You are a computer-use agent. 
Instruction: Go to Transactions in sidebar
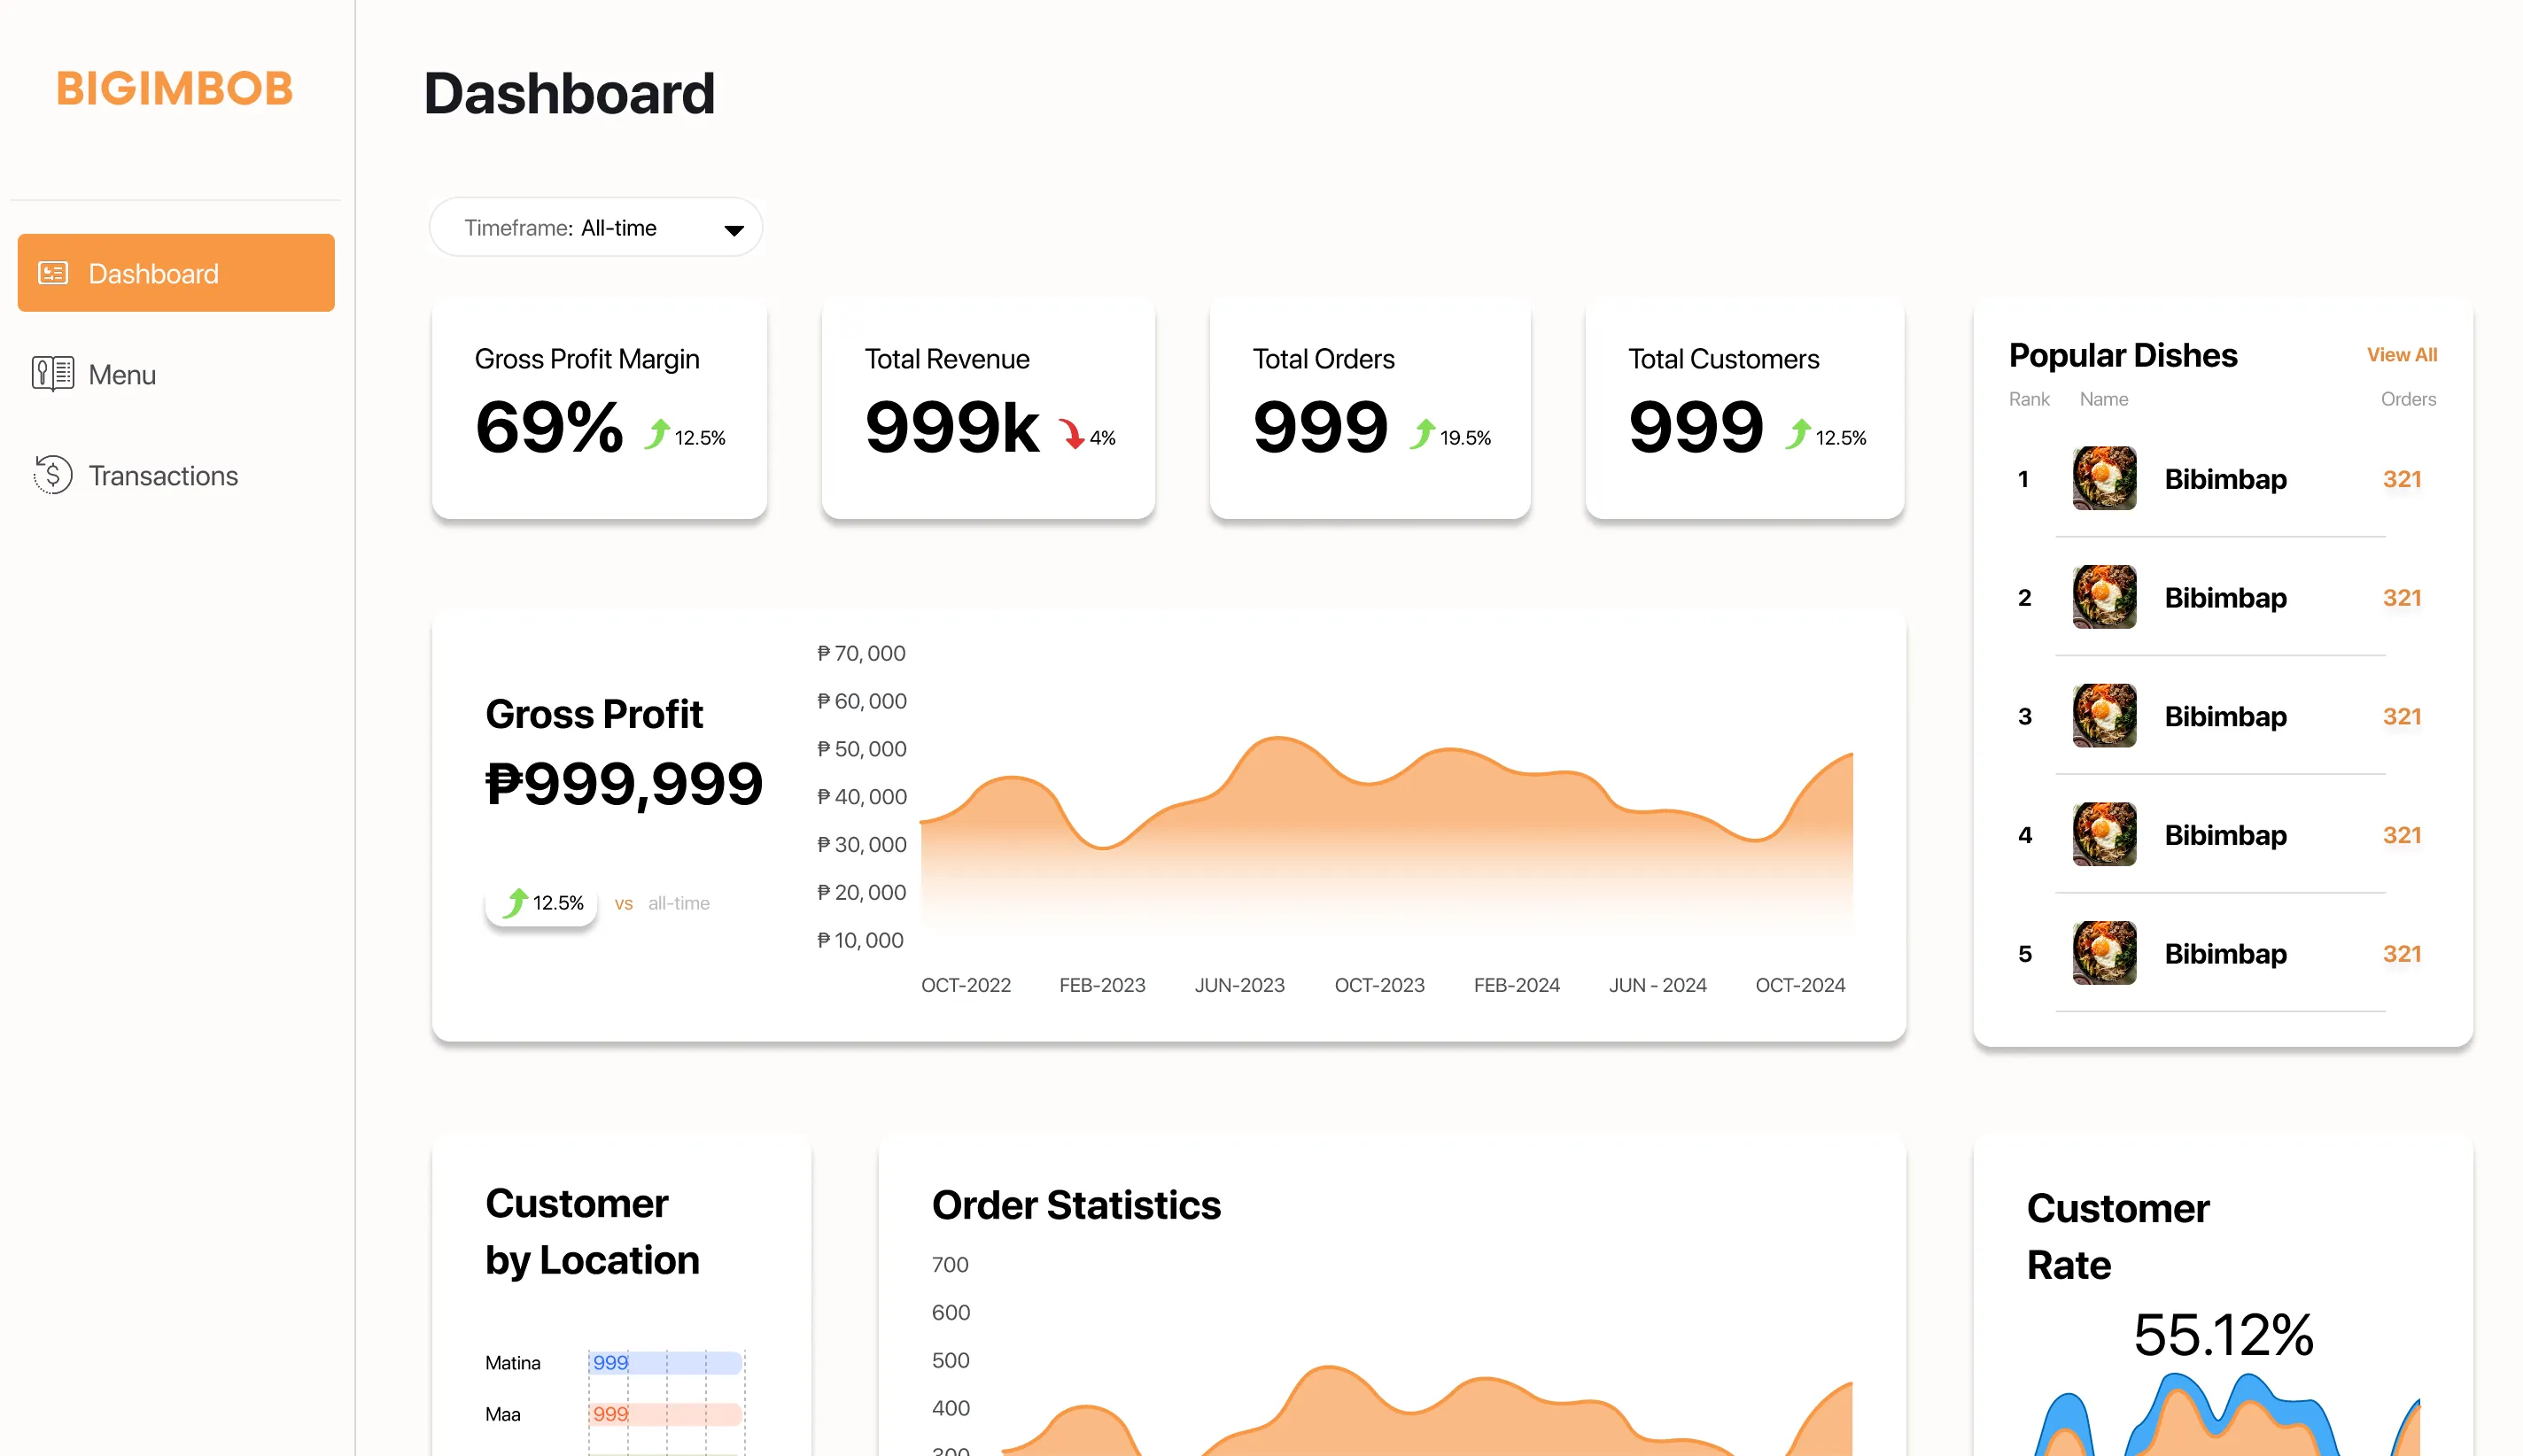point(163,476)
